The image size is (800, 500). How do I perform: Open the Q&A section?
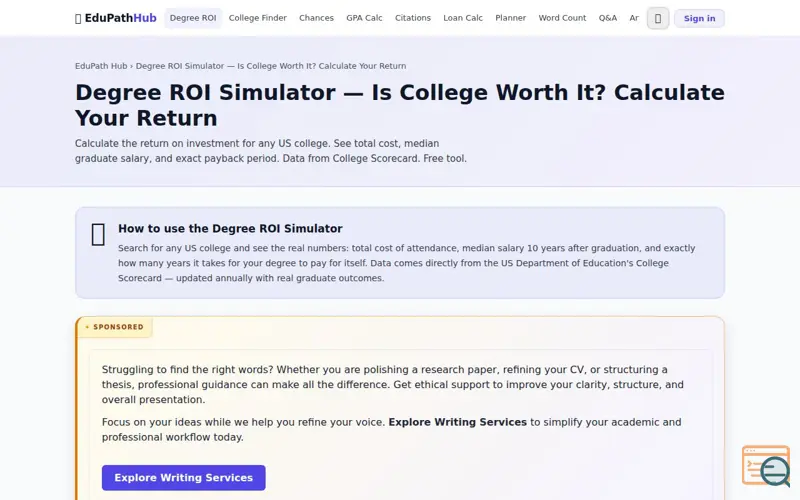click(x=608, y=18)
